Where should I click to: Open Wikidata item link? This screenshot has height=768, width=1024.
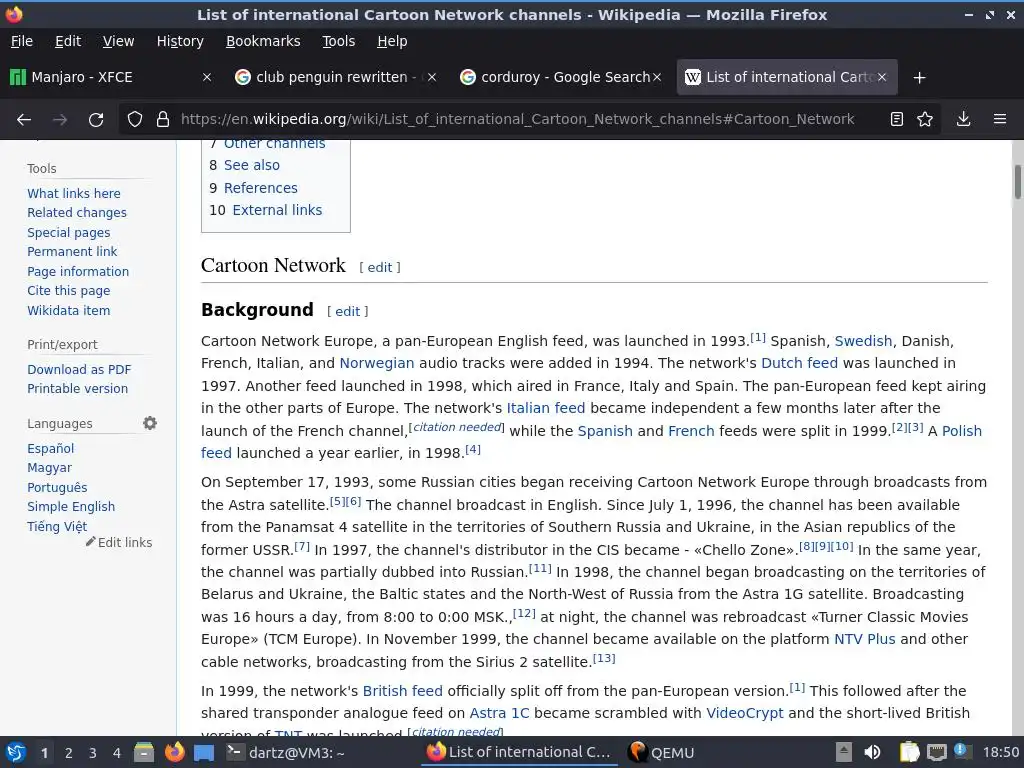point(69,310)
